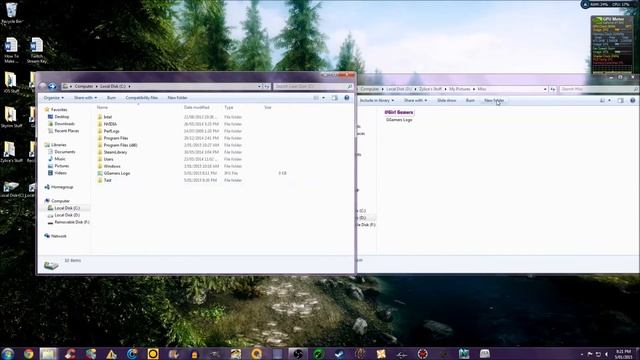Sort by Date modified column

point(196,107)
